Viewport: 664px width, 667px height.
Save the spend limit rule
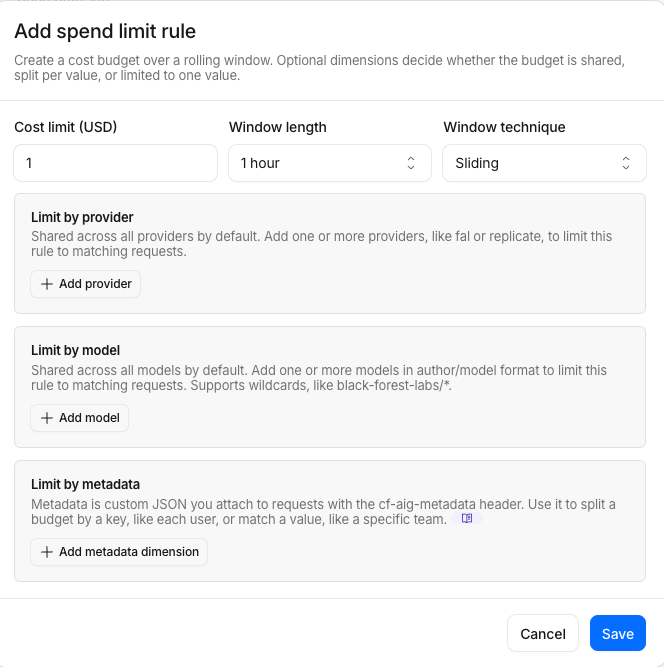[618, 633]
